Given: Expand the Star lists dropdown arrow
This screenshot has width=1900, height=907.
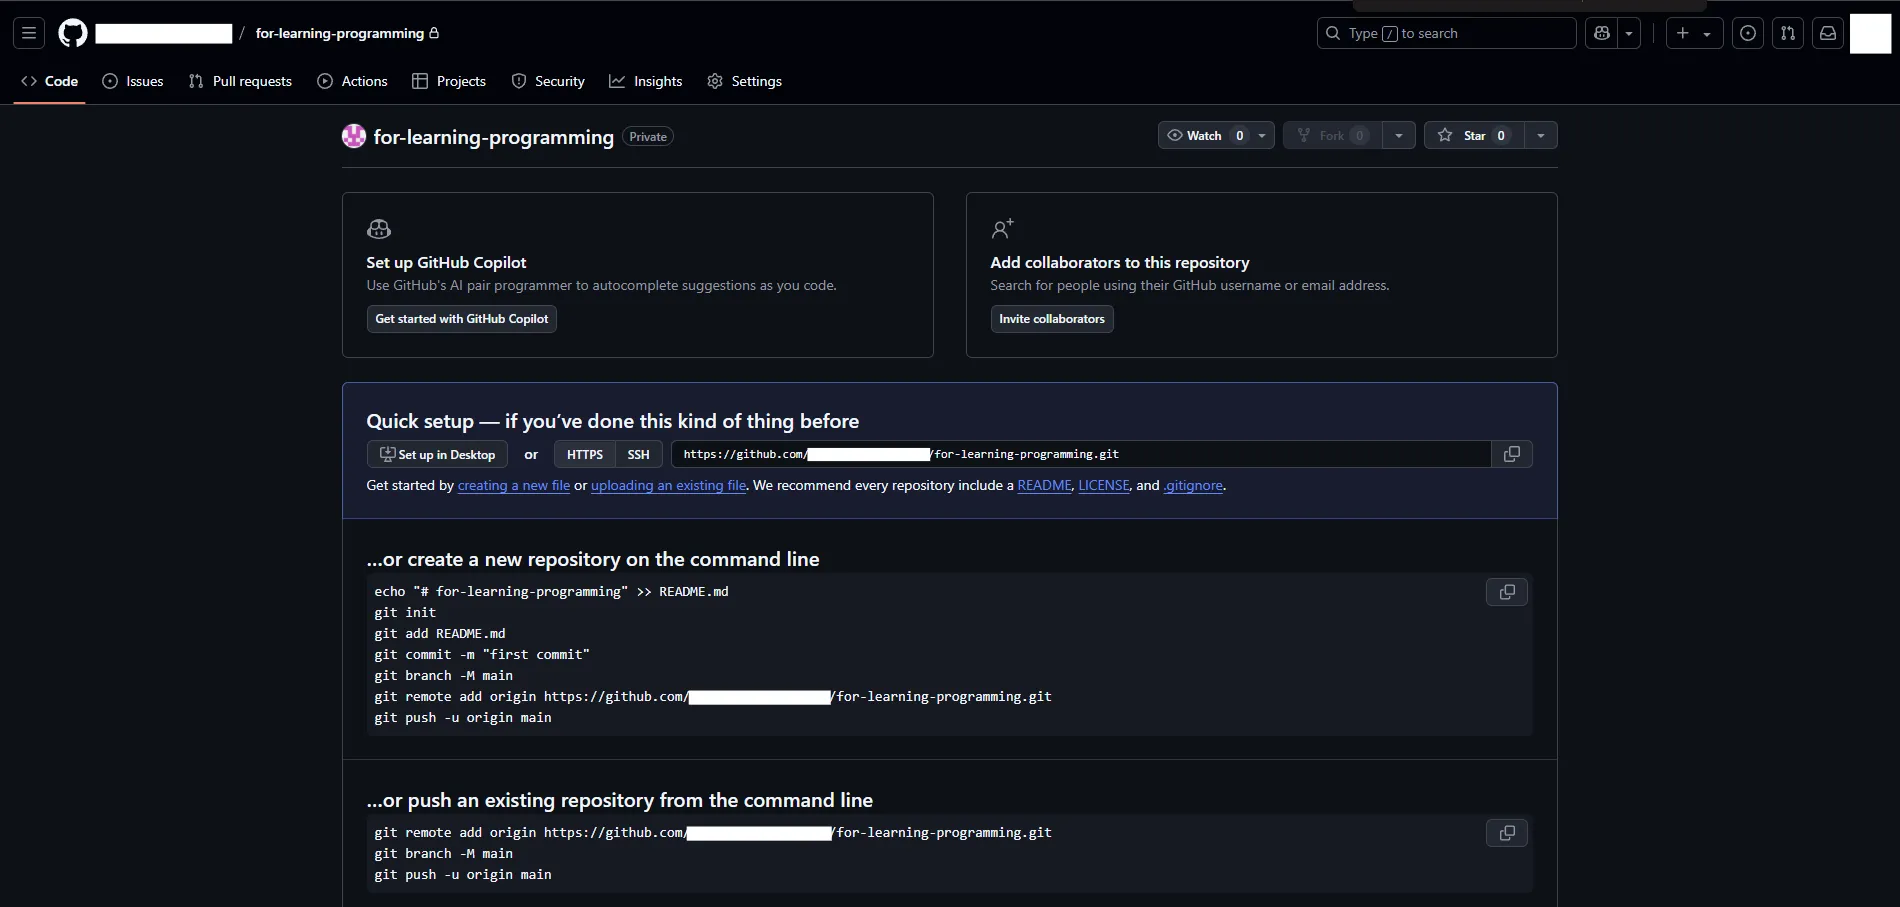Looking at the screenshot, I should pos(1541,135).
